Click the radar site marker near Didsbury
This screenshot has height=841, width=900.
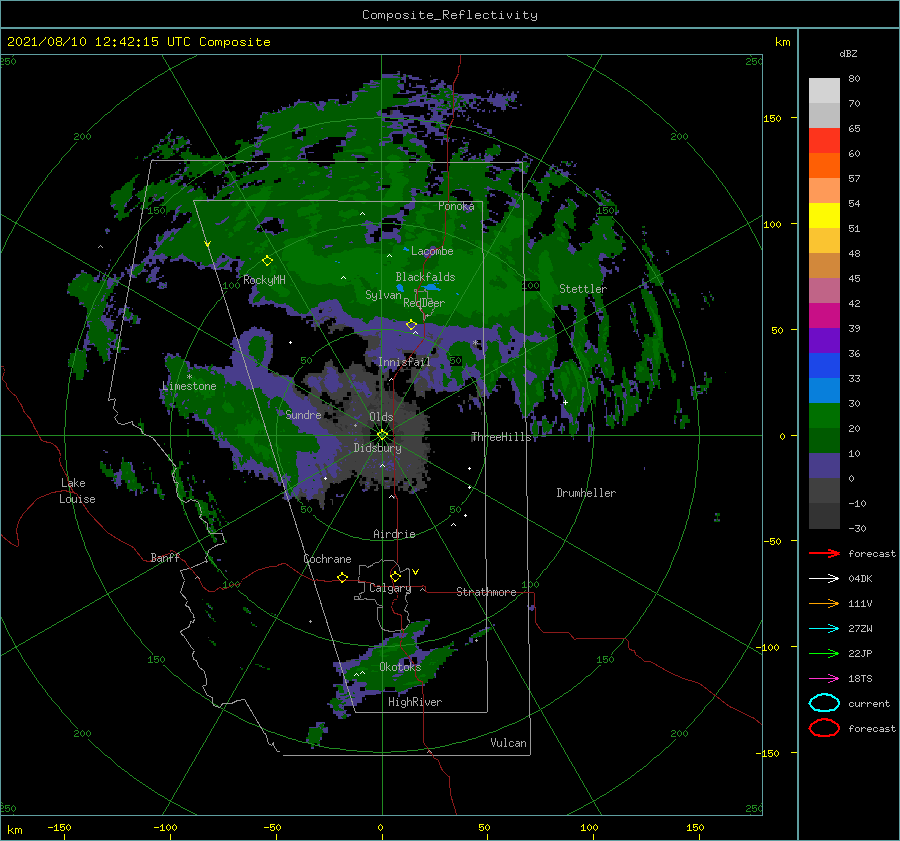click(382, 435)
